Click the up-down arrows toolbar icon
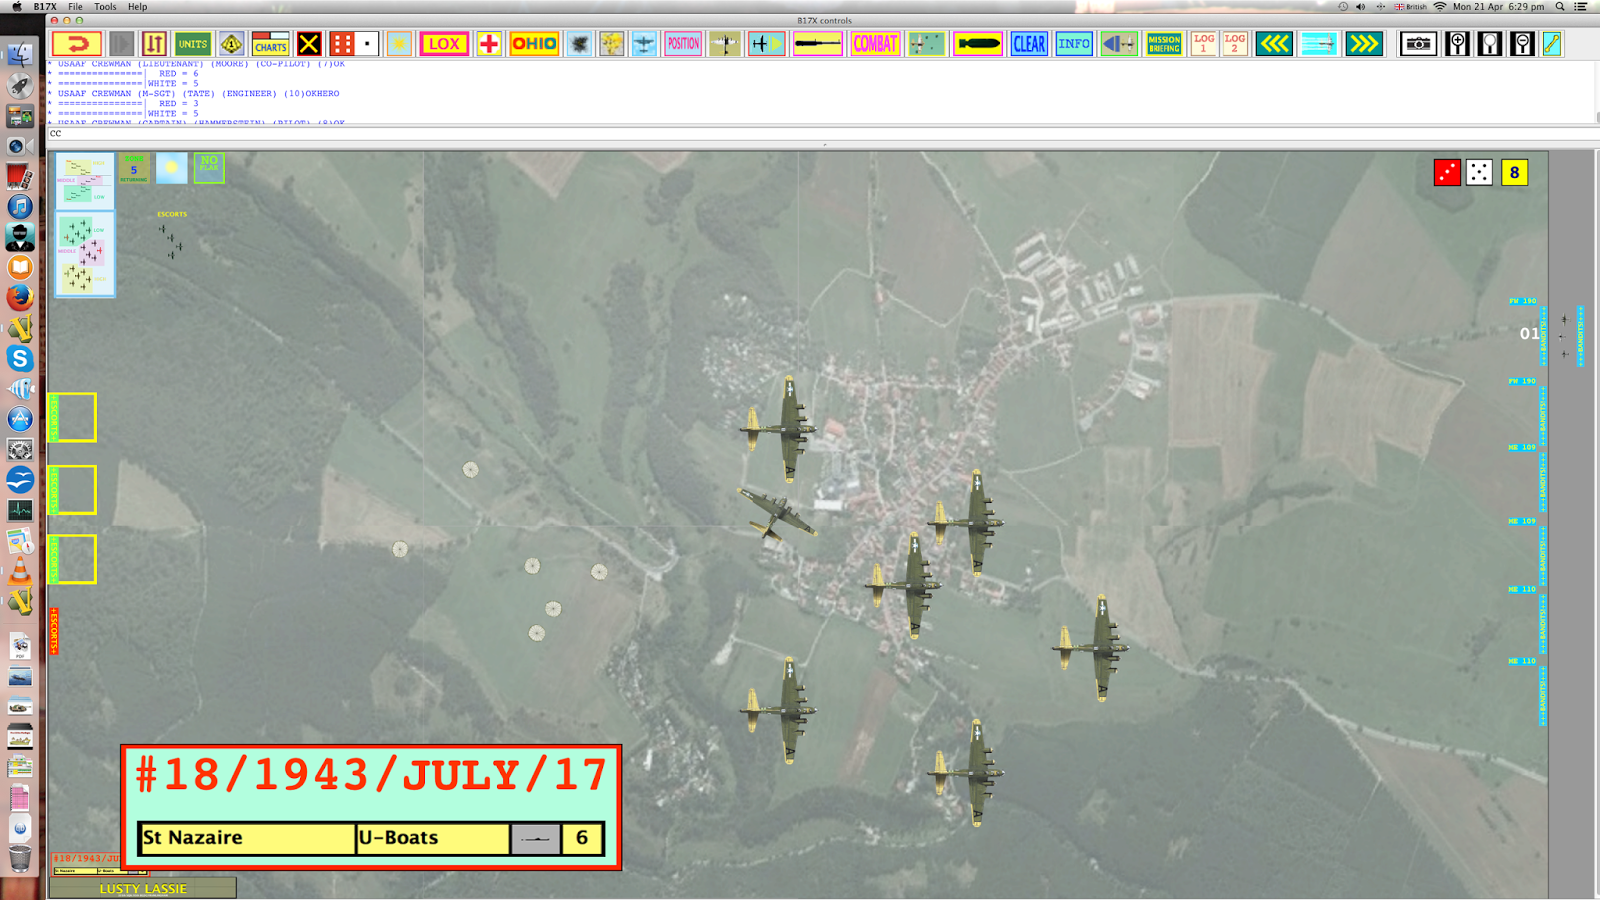Image resolution: width=1600 pixels, height=900 pixels. point(154,44)
